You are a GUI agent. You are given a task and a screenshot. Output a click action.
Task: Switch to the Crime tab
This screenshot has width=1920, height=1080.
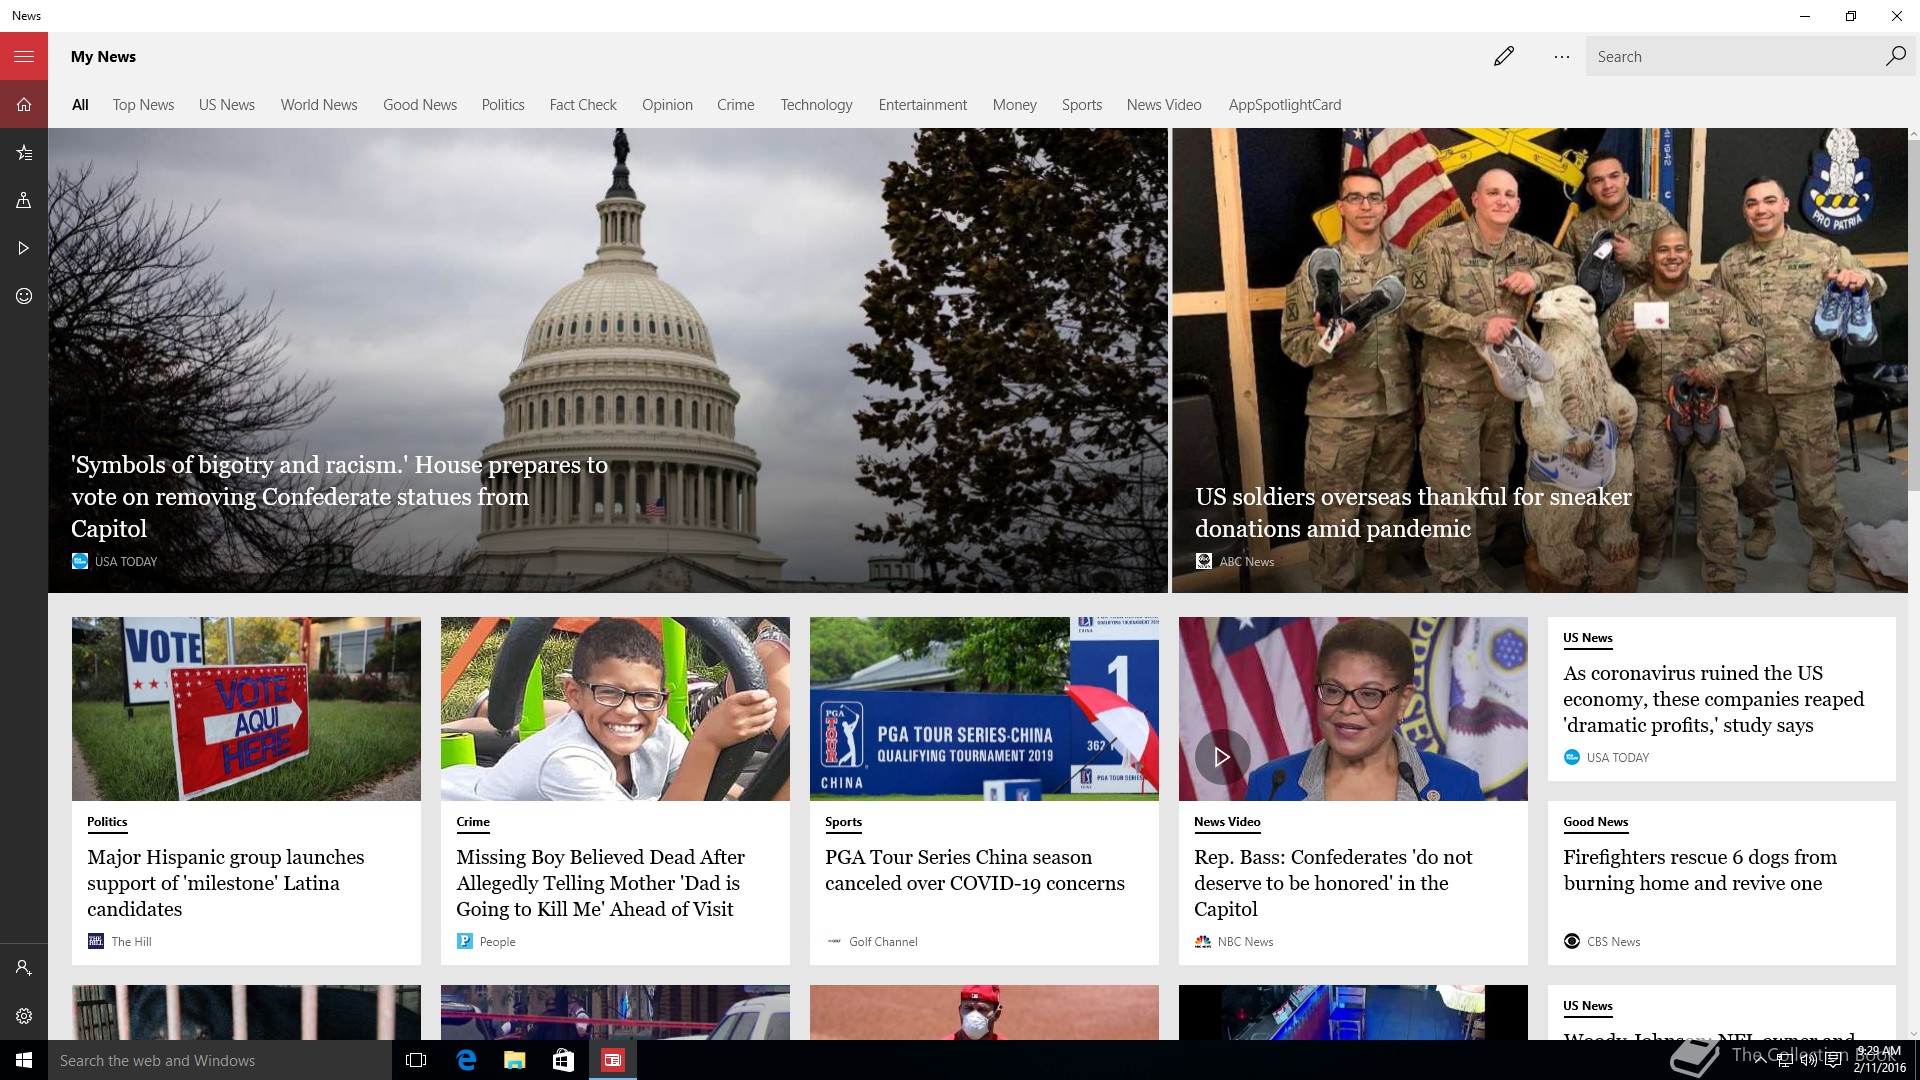(736, 105)
